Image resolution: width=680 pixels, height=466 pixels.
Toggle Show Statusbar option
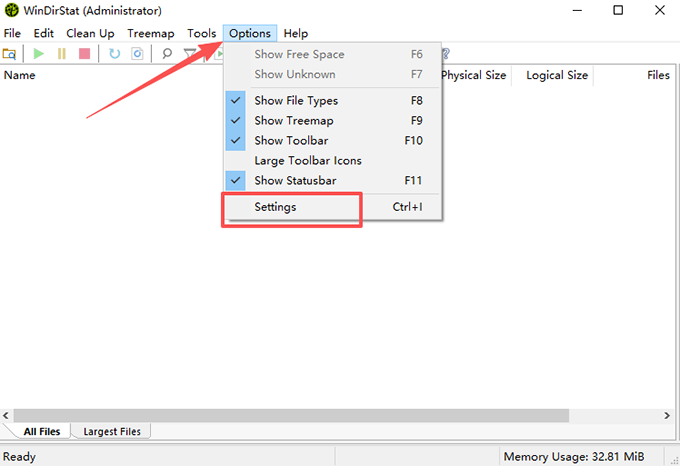333,180
